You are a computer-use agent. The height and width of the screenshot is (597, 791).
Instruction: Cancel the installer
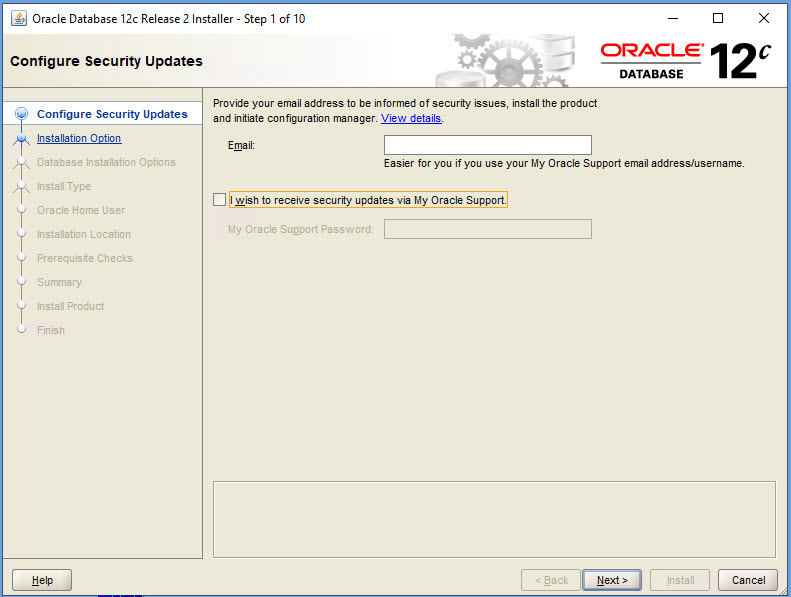coord(748,580)
